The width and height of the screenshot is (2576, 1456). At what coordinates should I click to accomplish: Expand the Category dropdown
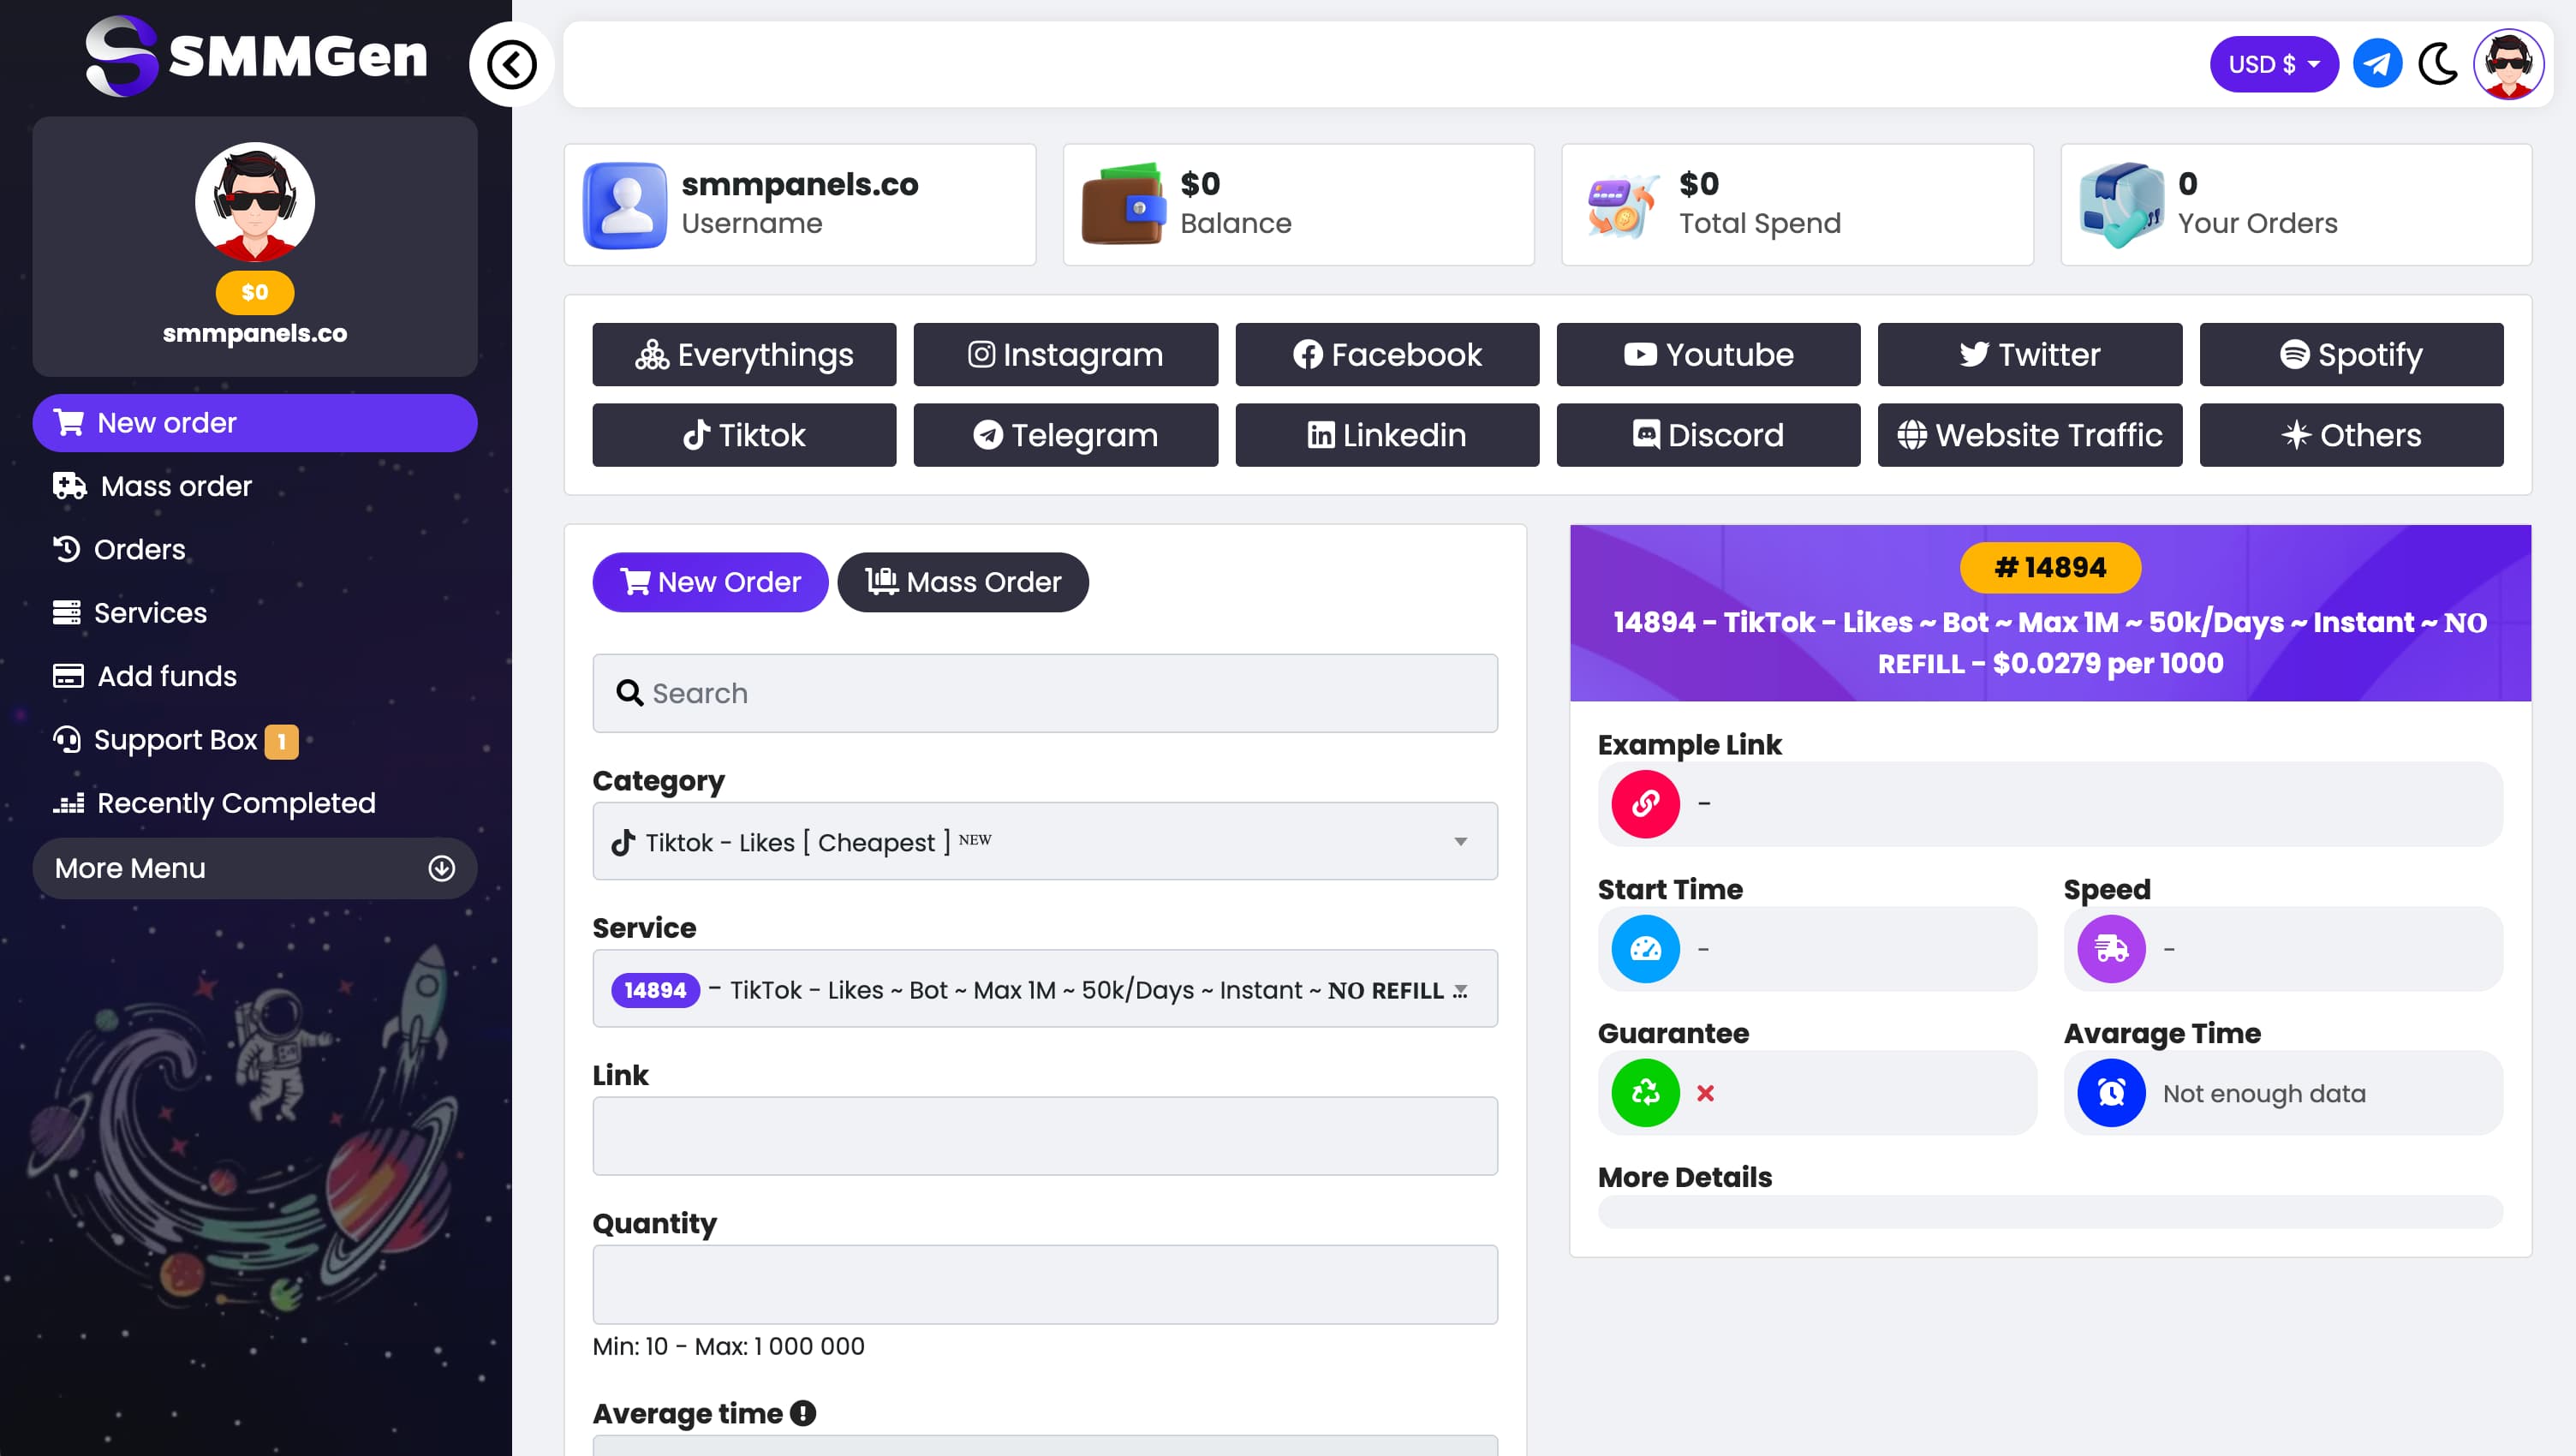(x=1045, y=841)
